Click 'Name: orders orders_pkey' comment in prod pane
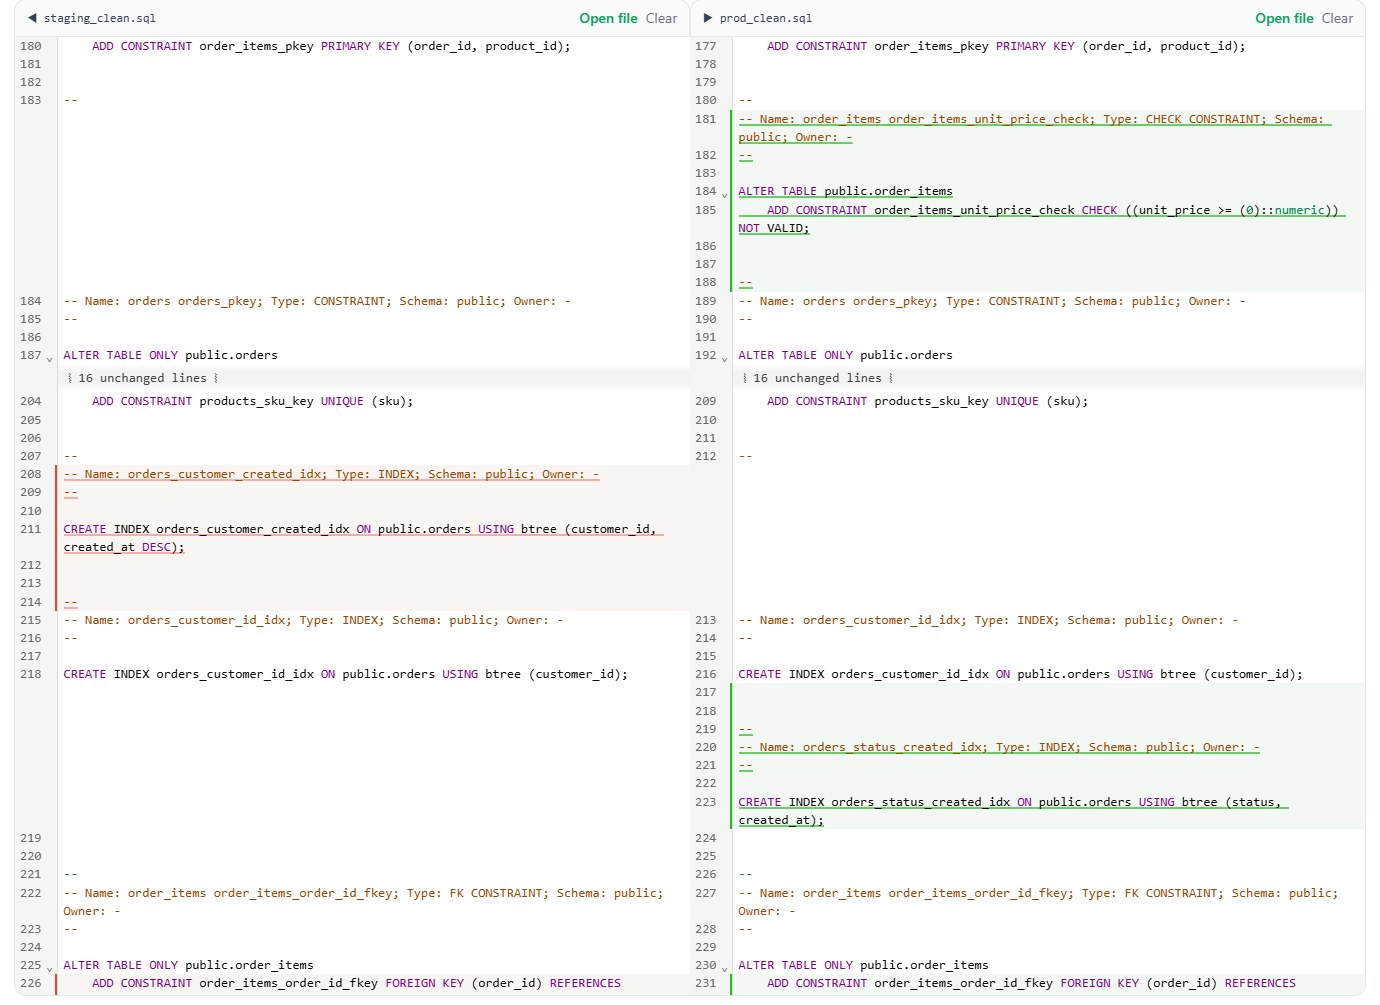Image resolution: width=1380 pixels, height=1005 pixels. tap(992, 301)
